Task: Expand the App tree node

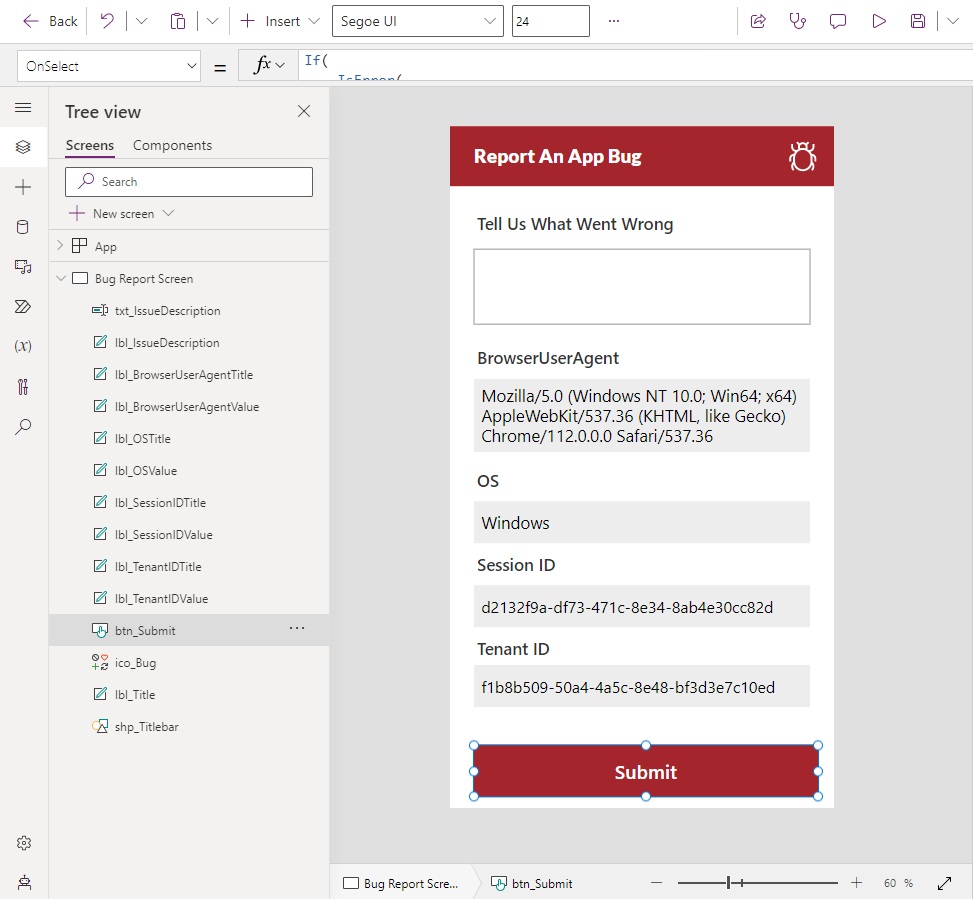Action: click(60, 246)
